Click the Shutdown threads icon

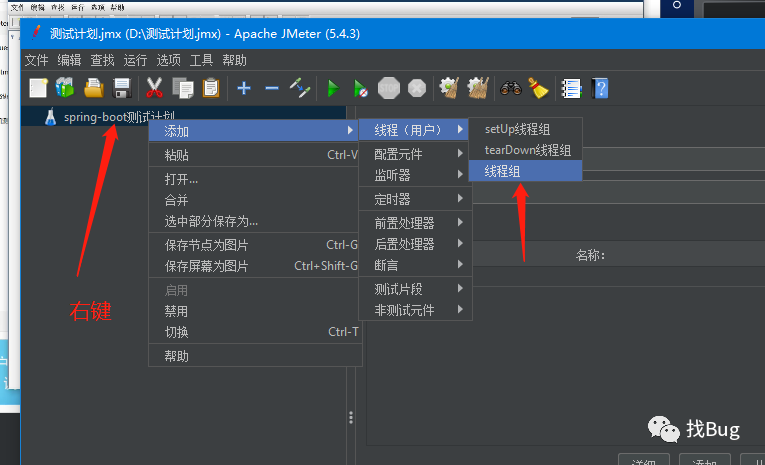417,88
